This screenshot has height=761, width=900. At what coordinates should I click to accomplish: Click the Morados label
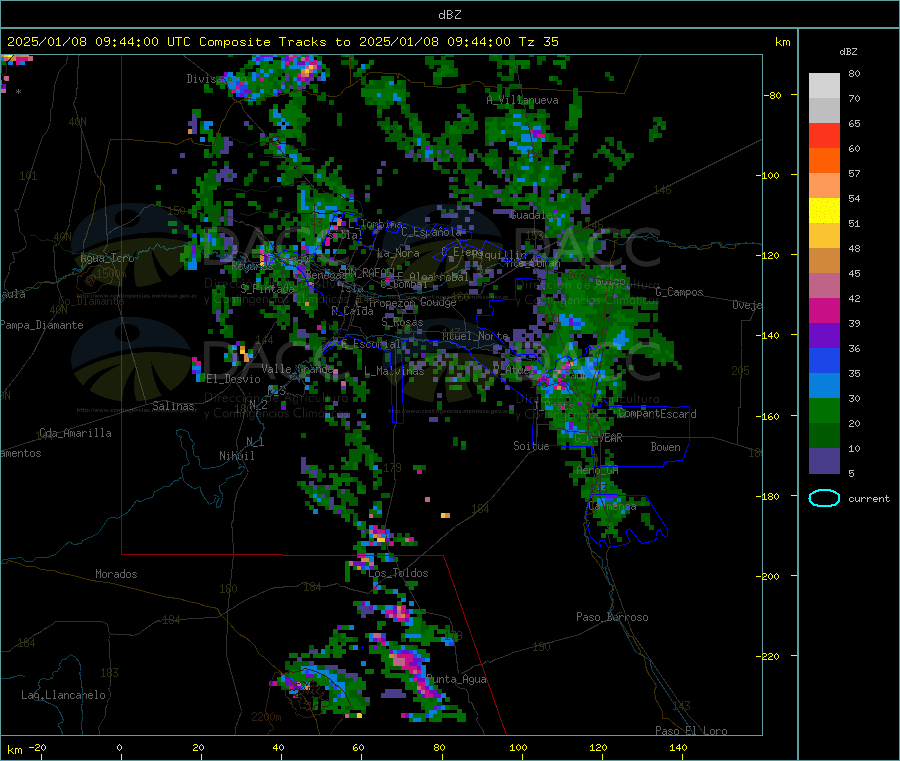(x=116, y=574)
